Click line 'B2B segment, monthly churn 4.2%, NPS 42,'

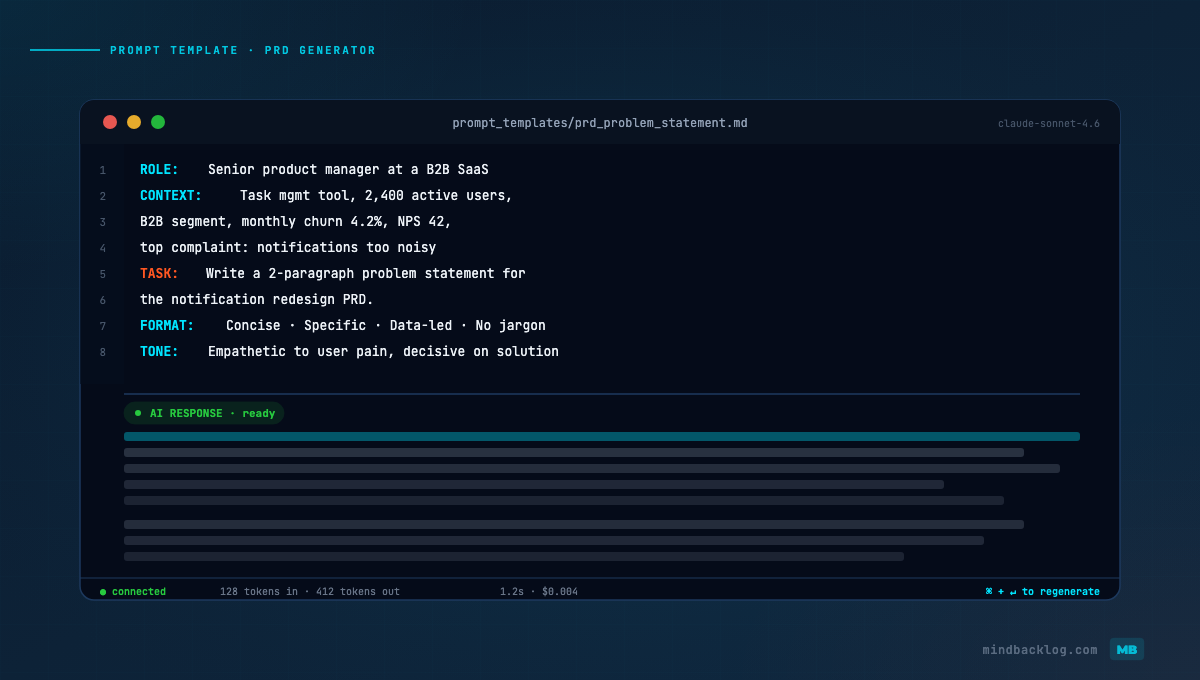pos(296,222)
